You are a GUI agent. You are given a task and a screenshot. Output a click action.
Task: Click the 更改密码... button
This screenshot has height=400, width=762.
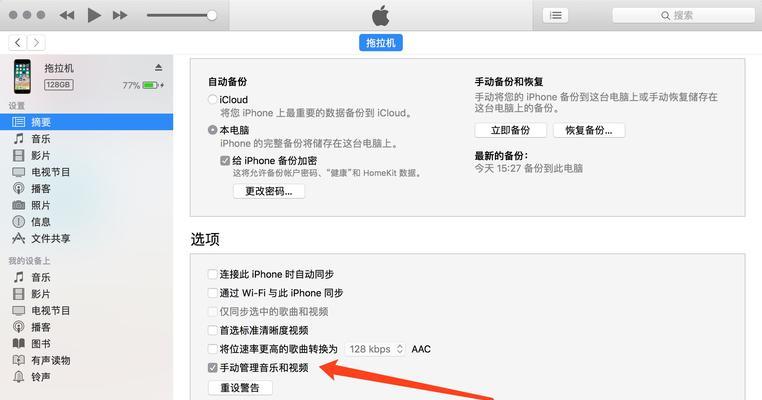[269, 191]
